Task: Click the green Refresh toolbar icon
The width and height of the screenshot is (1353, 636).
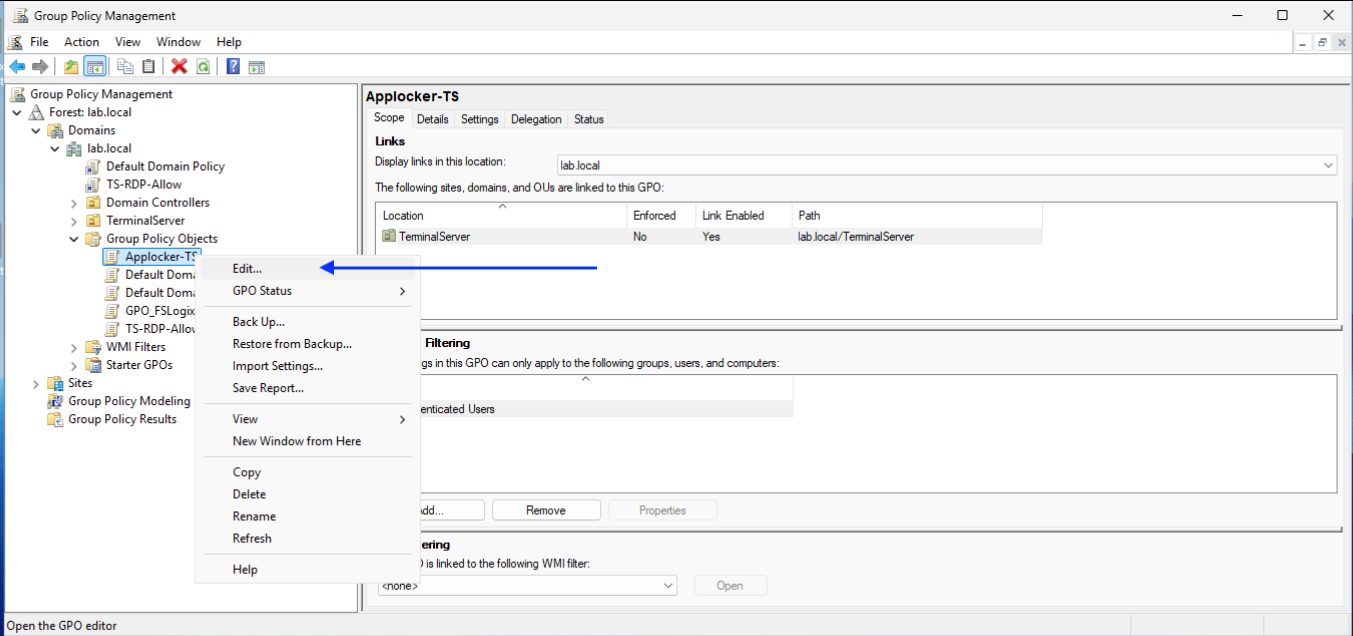Action: [203, 67]
